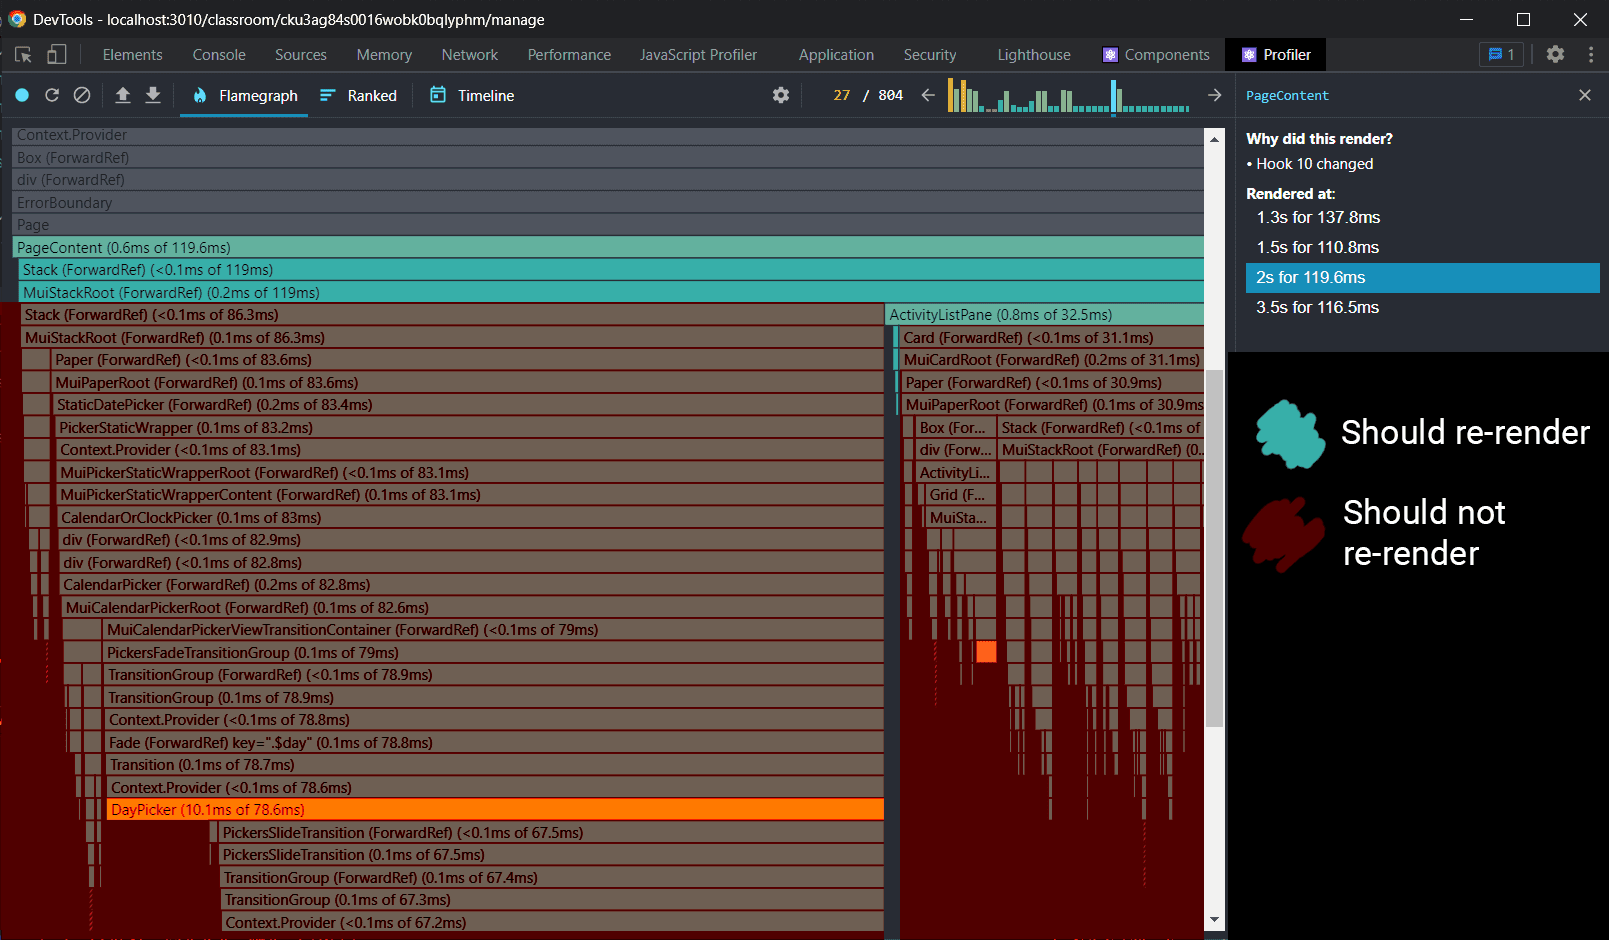Open the DevTools three-dot menu

pyautogui.click(x=1590, y=55)
